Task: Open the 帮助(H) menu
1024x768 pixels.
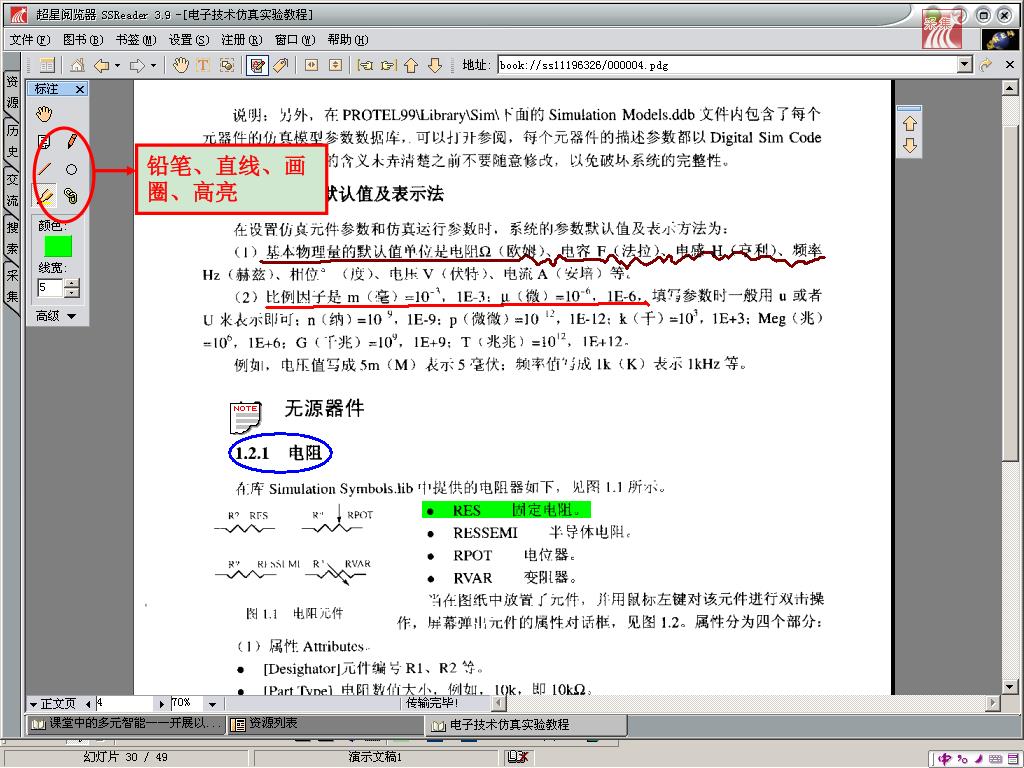Action: [x=347, y=40]
